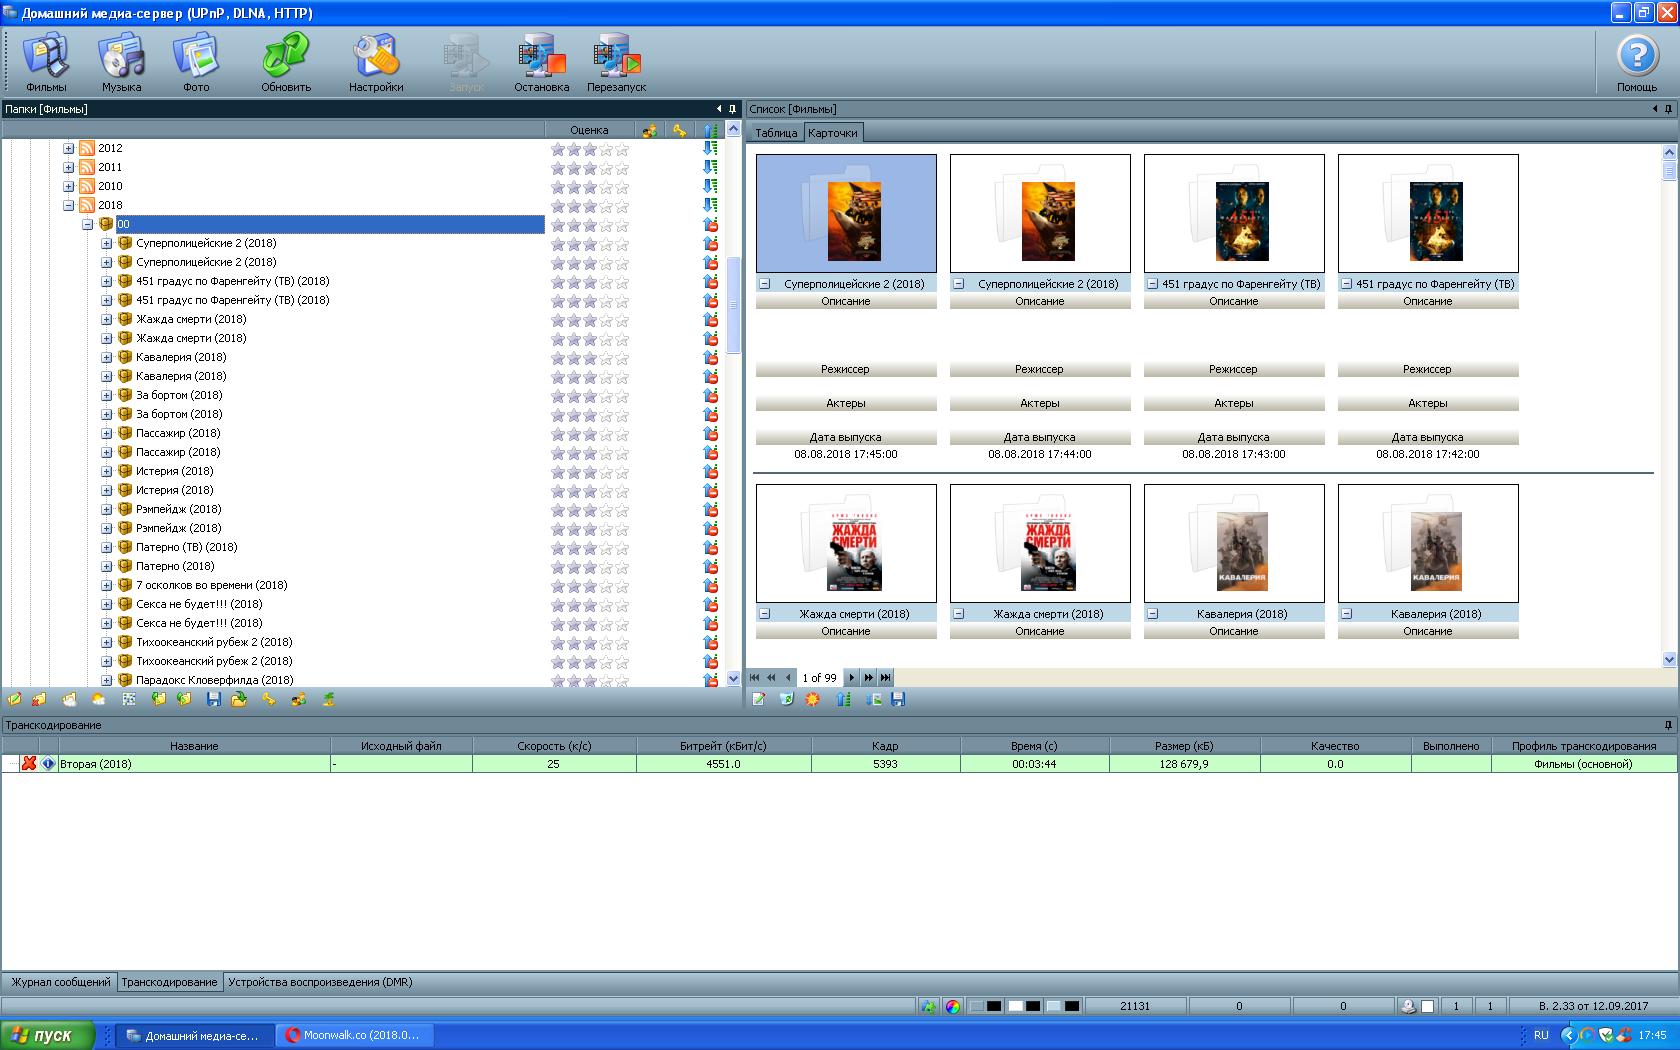Open the Музыка (Music) section
The width and height of the screenshot is (1680, 1050).
[x=121, y=63]
